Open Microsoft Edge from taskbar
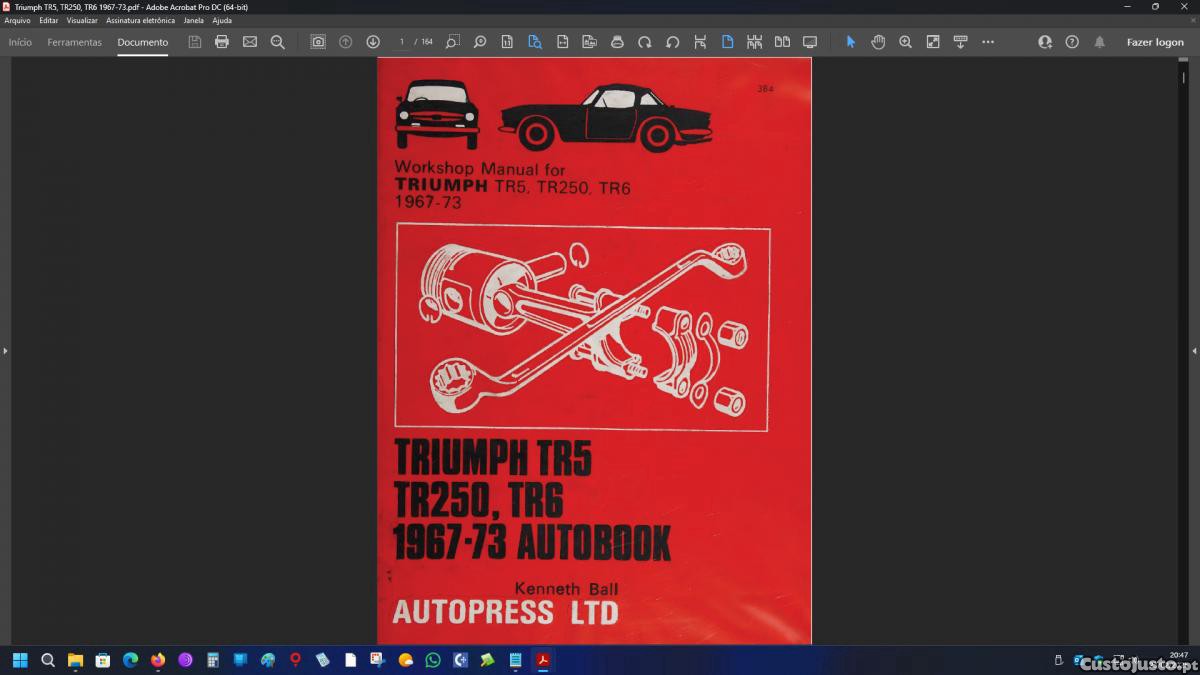The height and width of the screenshot is (675, 1200). point(130,660)
